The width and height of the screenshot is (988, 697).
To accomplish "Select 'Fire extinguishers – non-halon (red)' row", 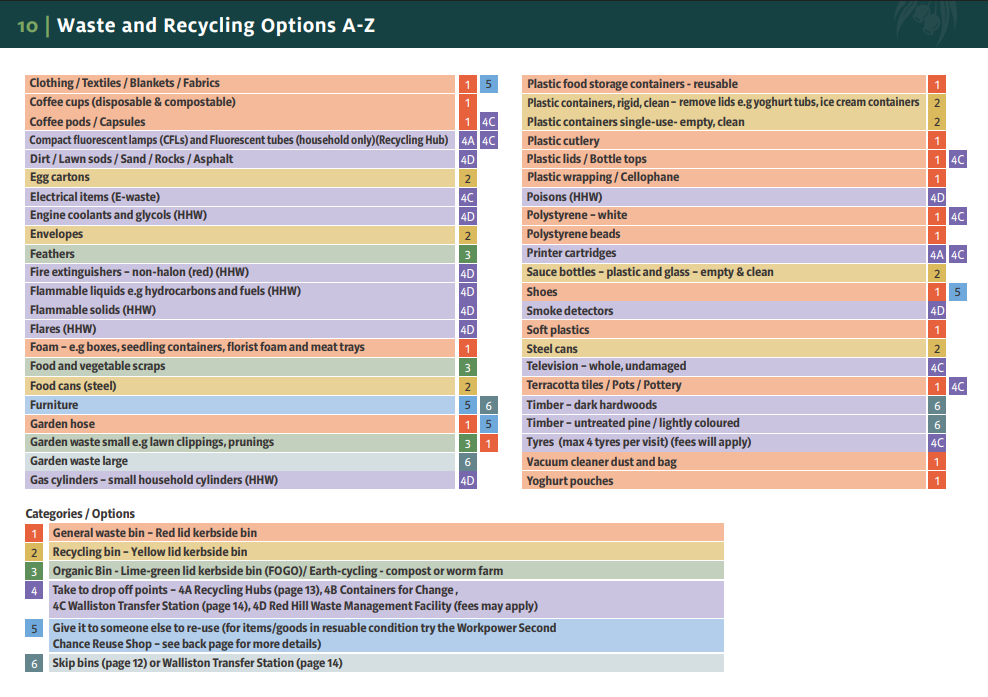I will (x=240, y=272).
